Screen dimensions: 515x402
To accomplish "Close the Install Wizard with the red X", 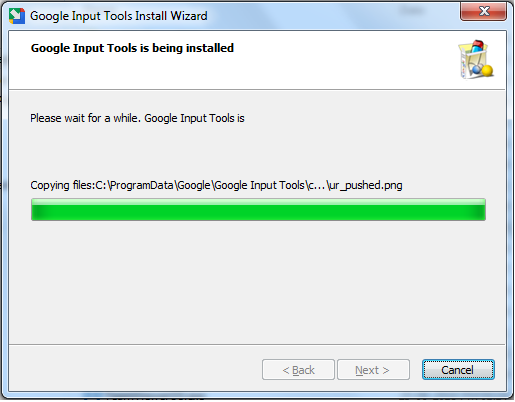I will tap(483, 11).
